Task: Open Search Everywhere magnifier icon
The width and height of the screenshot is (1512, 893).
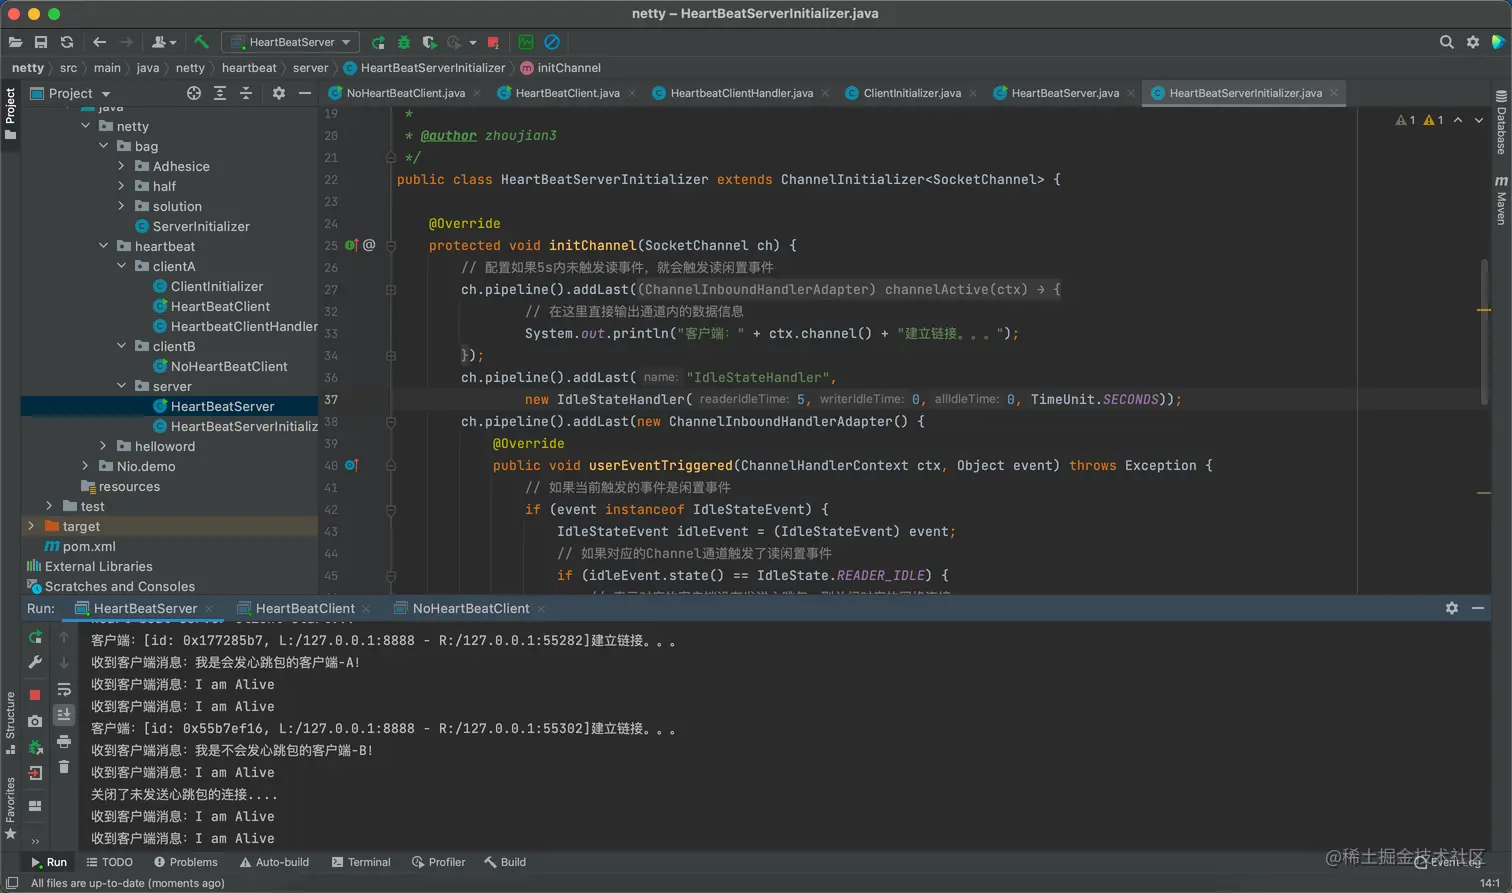Action: coord(1446,42)
